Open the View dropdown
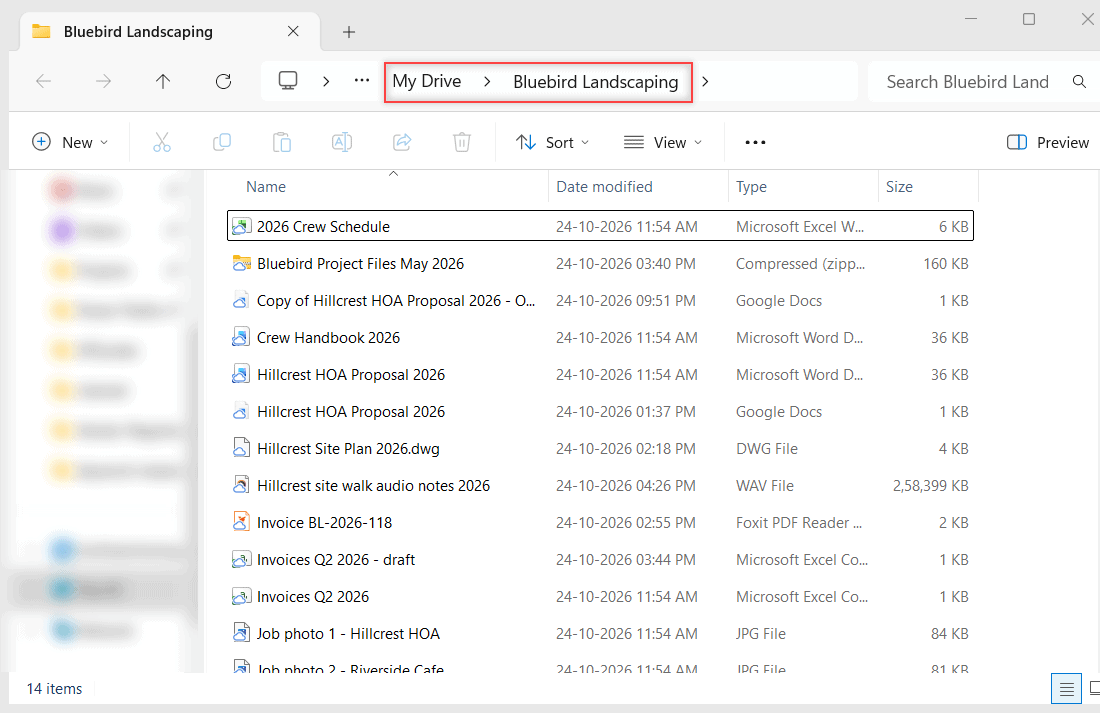The height and width of the screenshot is (713, 1100). click(663, 142)
